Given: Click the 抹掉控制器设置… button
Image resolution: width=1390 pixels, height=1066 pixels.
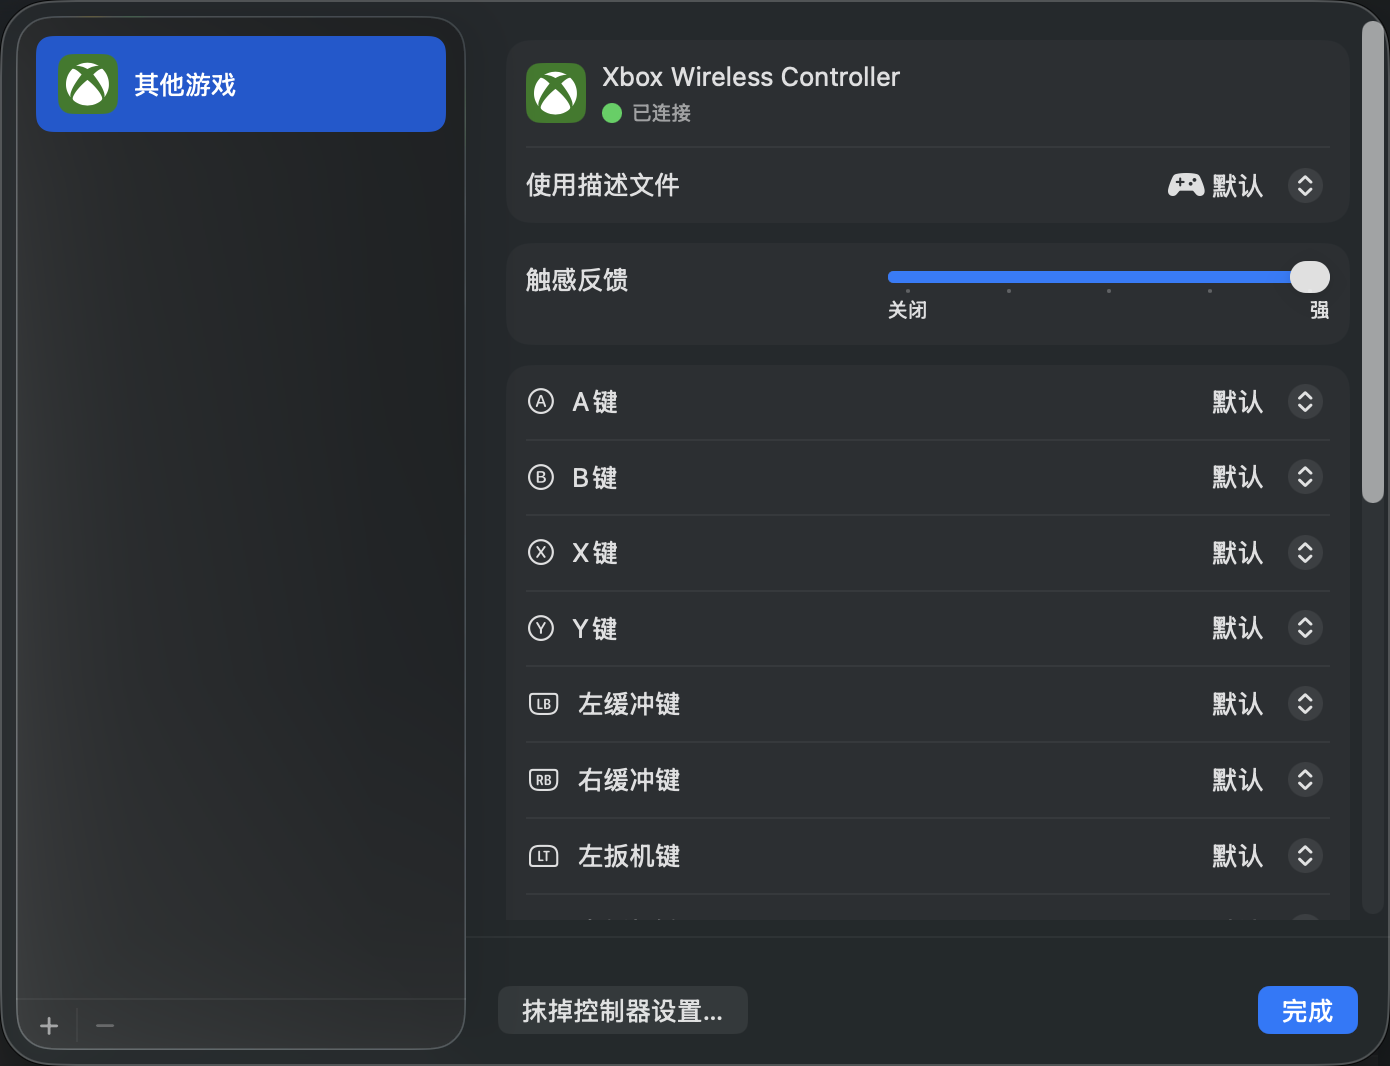Looking at the screenshot, I should click(622, 1011).
